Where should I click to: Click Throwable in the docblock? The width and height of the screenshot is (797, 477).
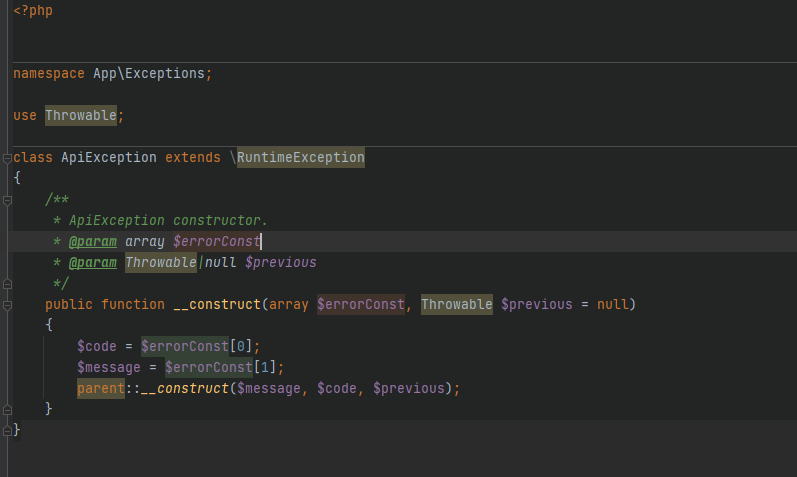[161, 263]
